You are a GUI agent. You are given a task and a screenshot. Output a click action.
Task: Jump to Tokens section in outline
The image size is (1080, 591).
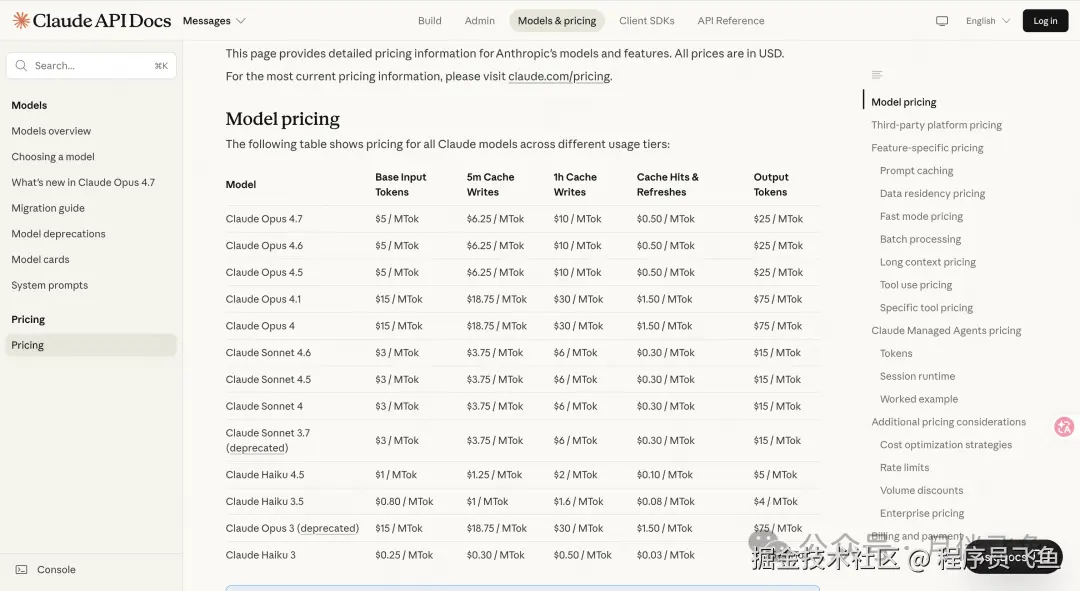coord(896,353)
